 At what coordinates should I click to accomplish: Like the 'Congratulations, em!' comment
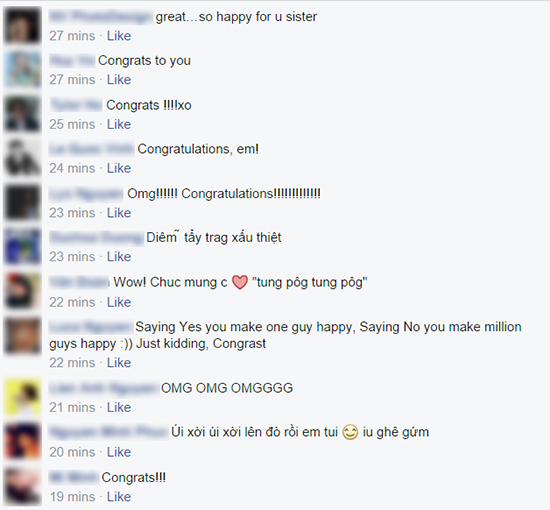tap(119, 168)
